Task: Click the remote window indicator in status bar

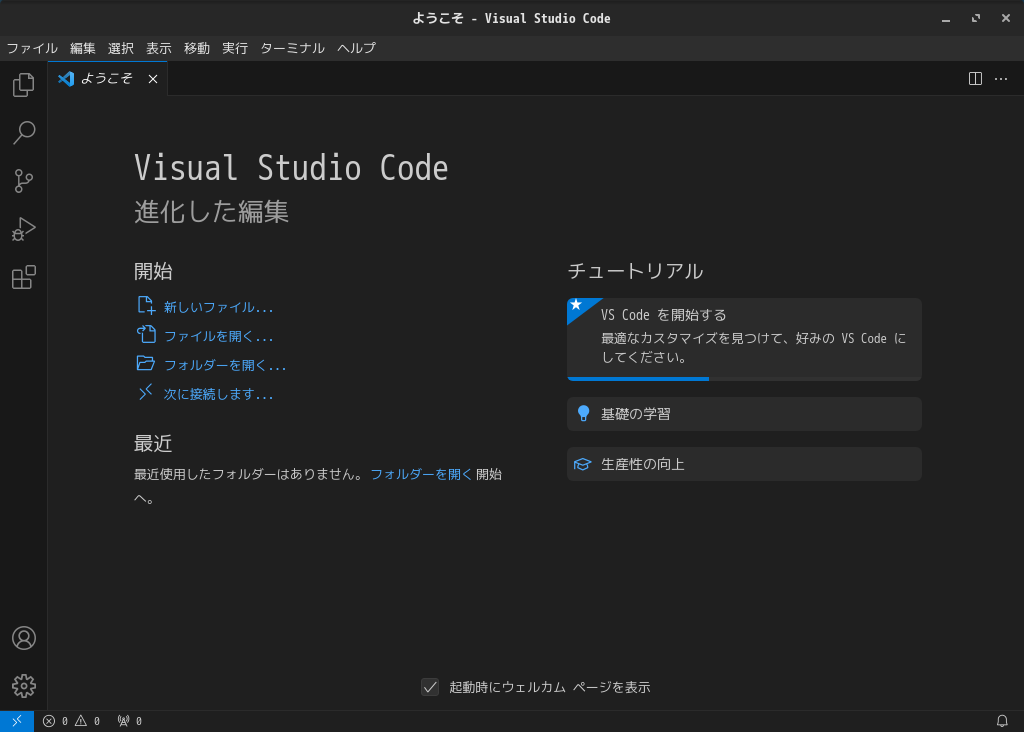Action: click(17, 721)
